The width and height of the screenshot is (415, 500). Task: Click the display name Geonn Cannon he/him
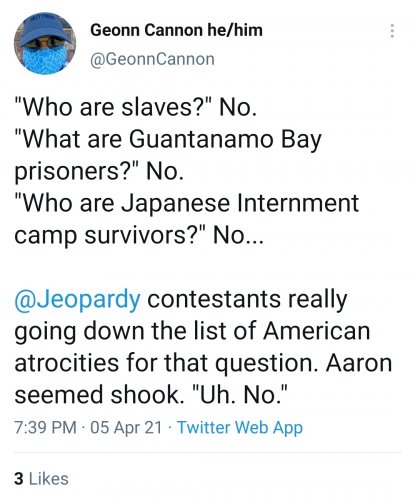tap(176, 30)
